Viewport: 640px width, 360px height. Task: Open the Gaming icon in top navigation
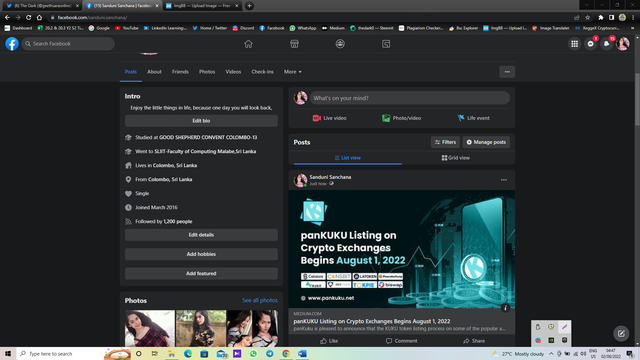click(386, 44)
